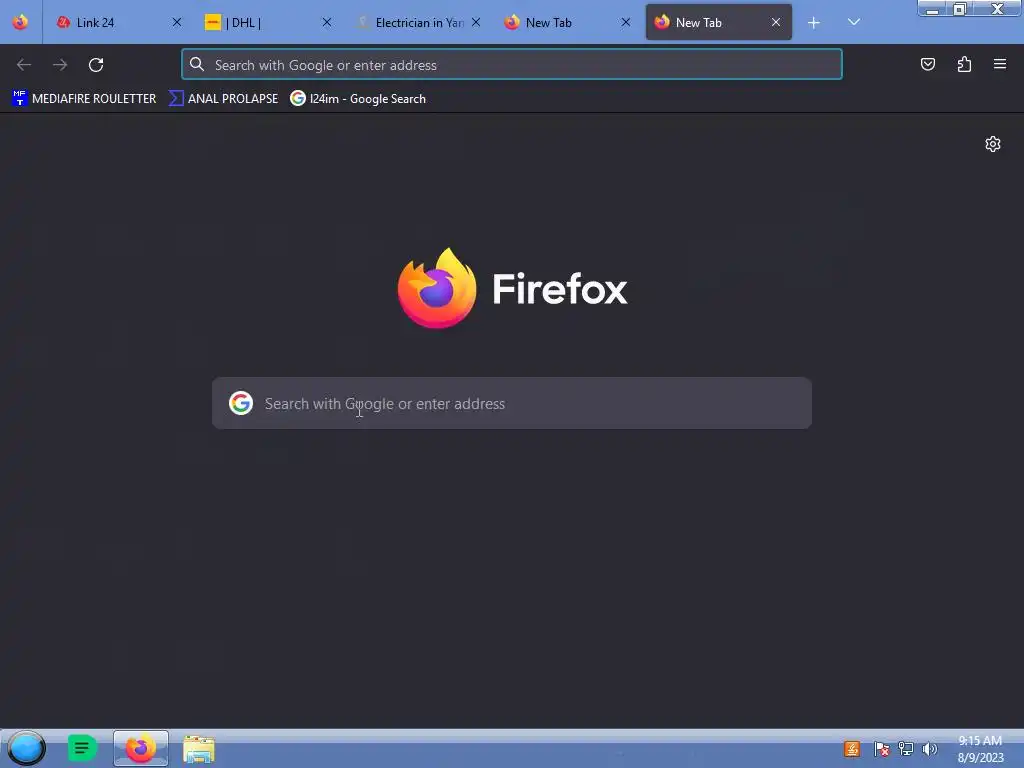Open Action Center flag tray icon
1024x768 pixels.
881,749
